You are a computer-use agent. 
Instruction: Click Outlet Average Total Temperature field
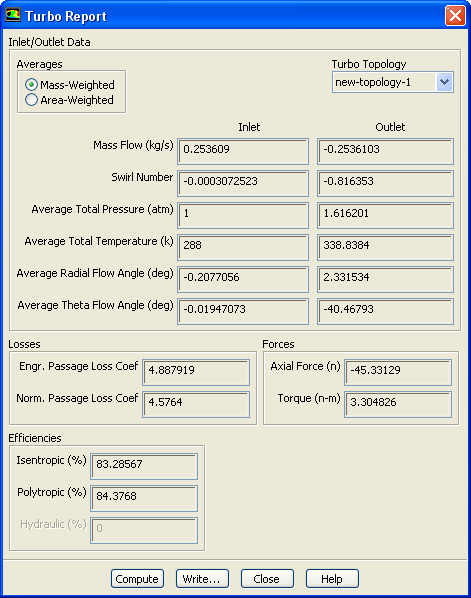(385, 248)
